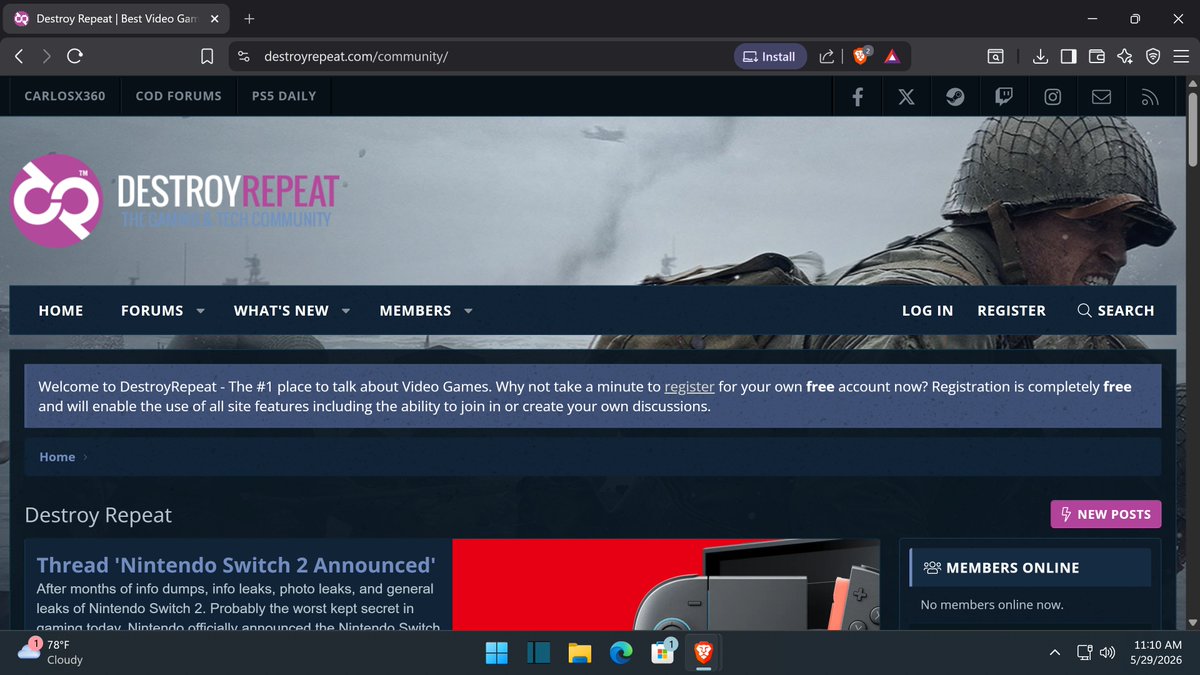Screen dimensions: 1200x675
Task: Click the envelope contact icon
Action: tap(1101, 97)
